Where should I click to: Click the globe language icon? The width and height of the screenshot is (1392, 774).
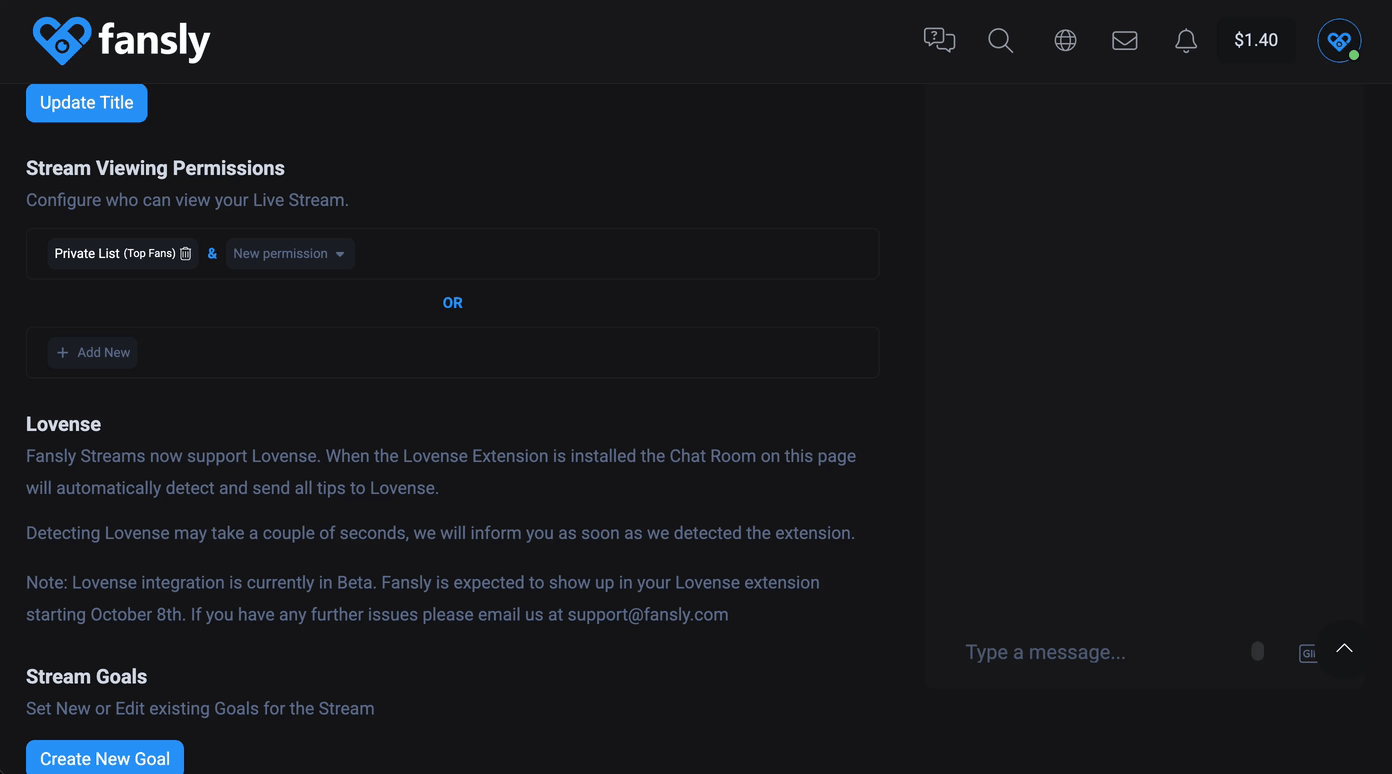[1065, 40]
